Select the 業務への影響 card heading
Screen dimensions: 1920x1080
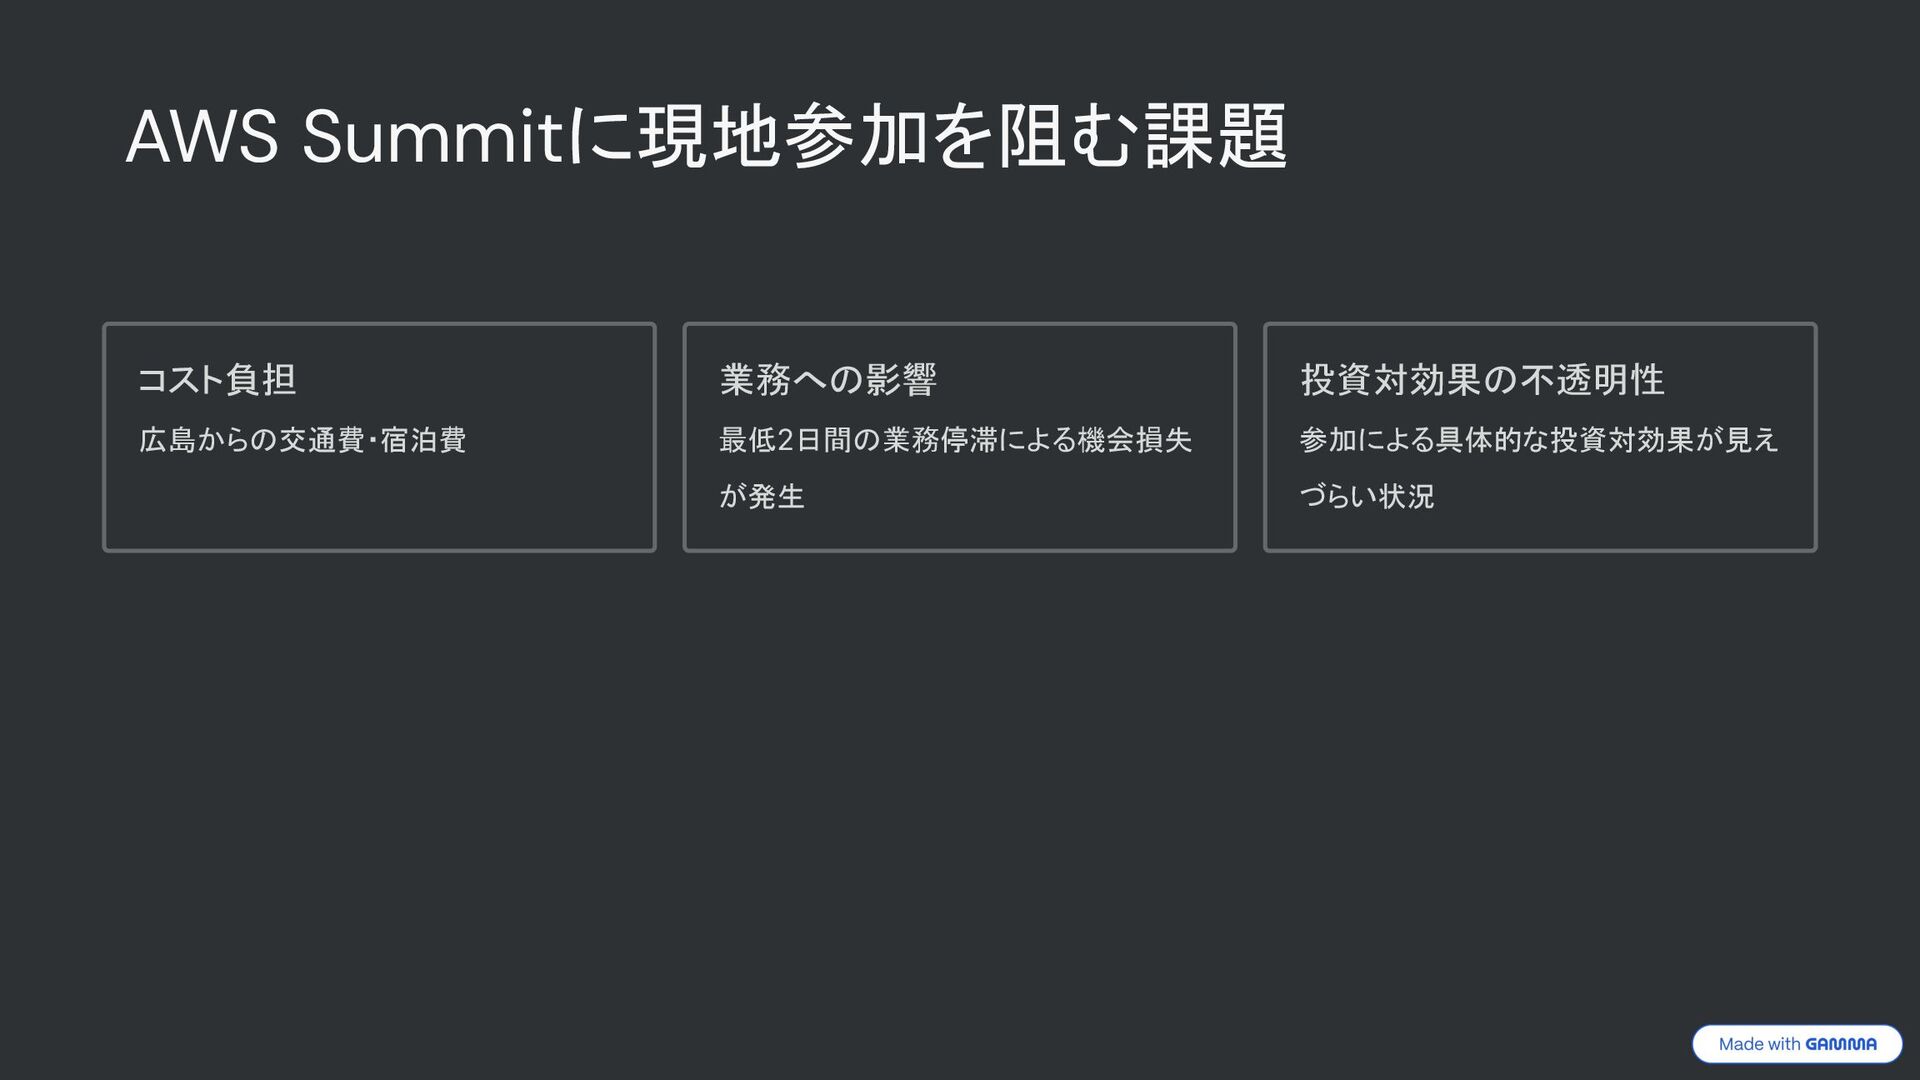[828, 380]
